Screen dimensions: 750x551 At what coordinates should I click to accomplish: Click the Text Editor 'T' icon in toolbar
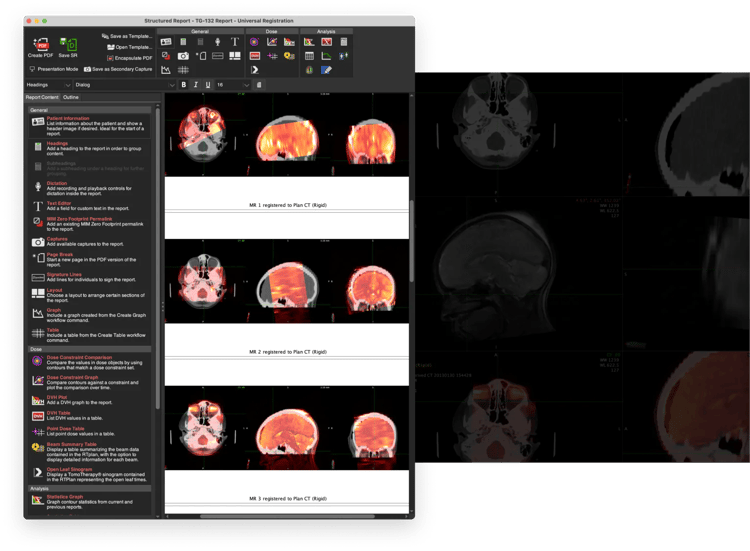(x=235, y=42)
